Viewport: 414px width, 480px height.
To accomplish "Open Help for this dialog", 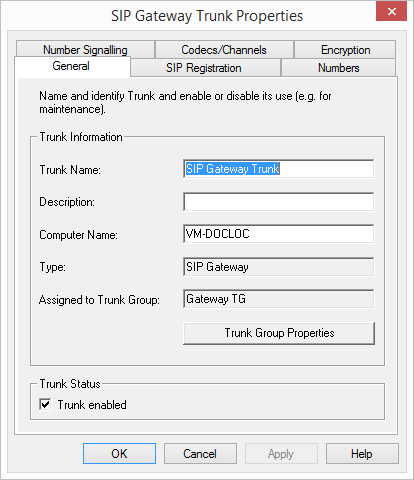I will pos(362,454).
